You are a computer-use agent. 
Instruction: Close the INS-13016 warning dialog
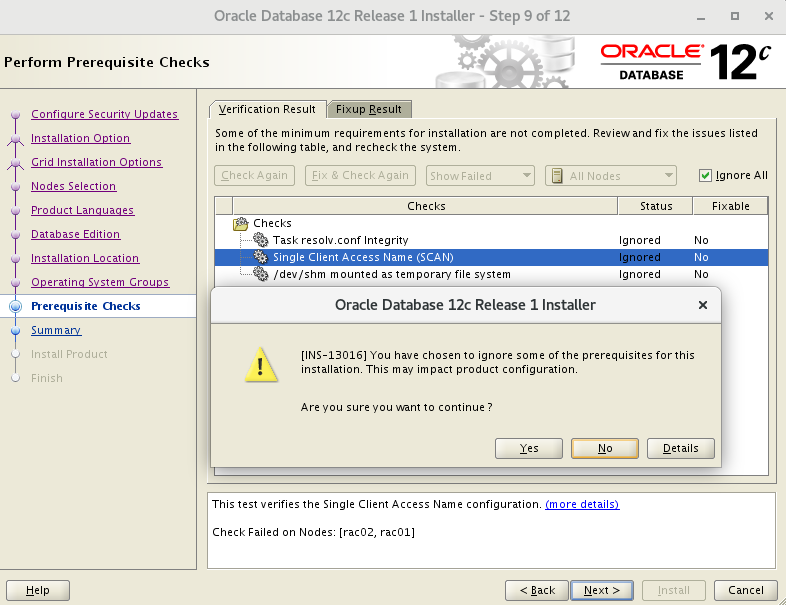pos(702,305)
